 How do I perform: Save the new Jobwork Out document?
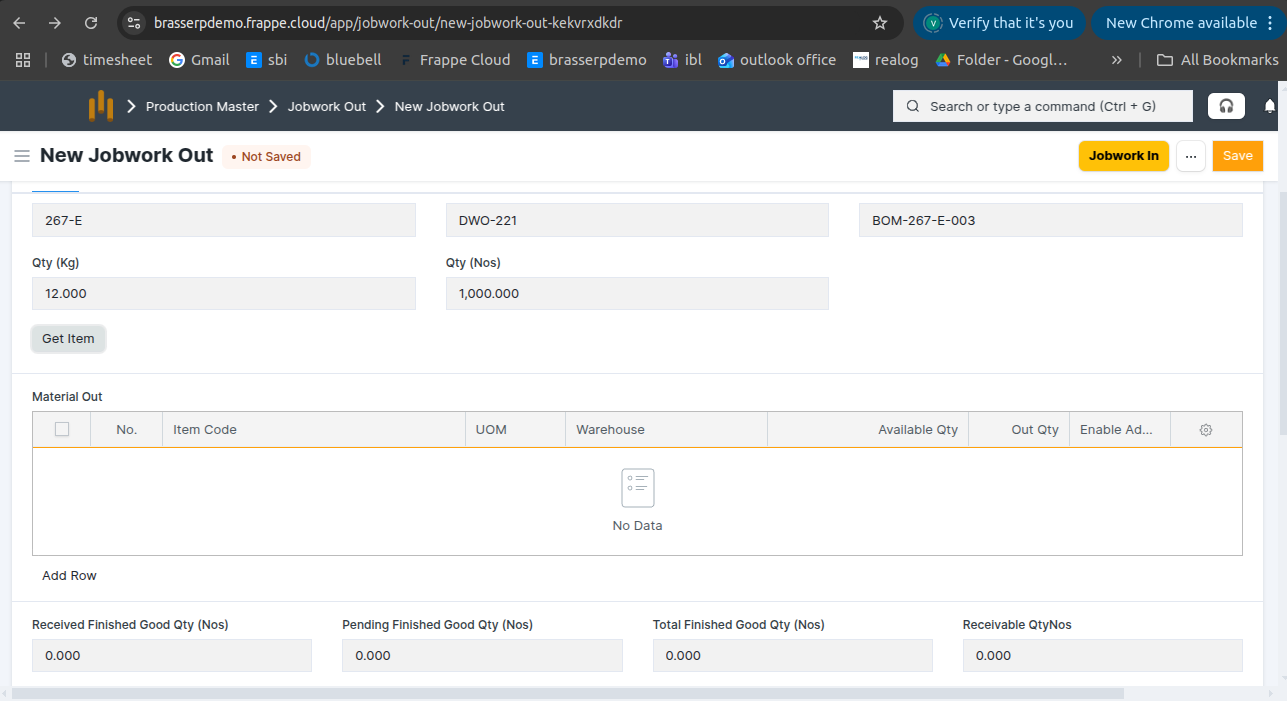1237,156
